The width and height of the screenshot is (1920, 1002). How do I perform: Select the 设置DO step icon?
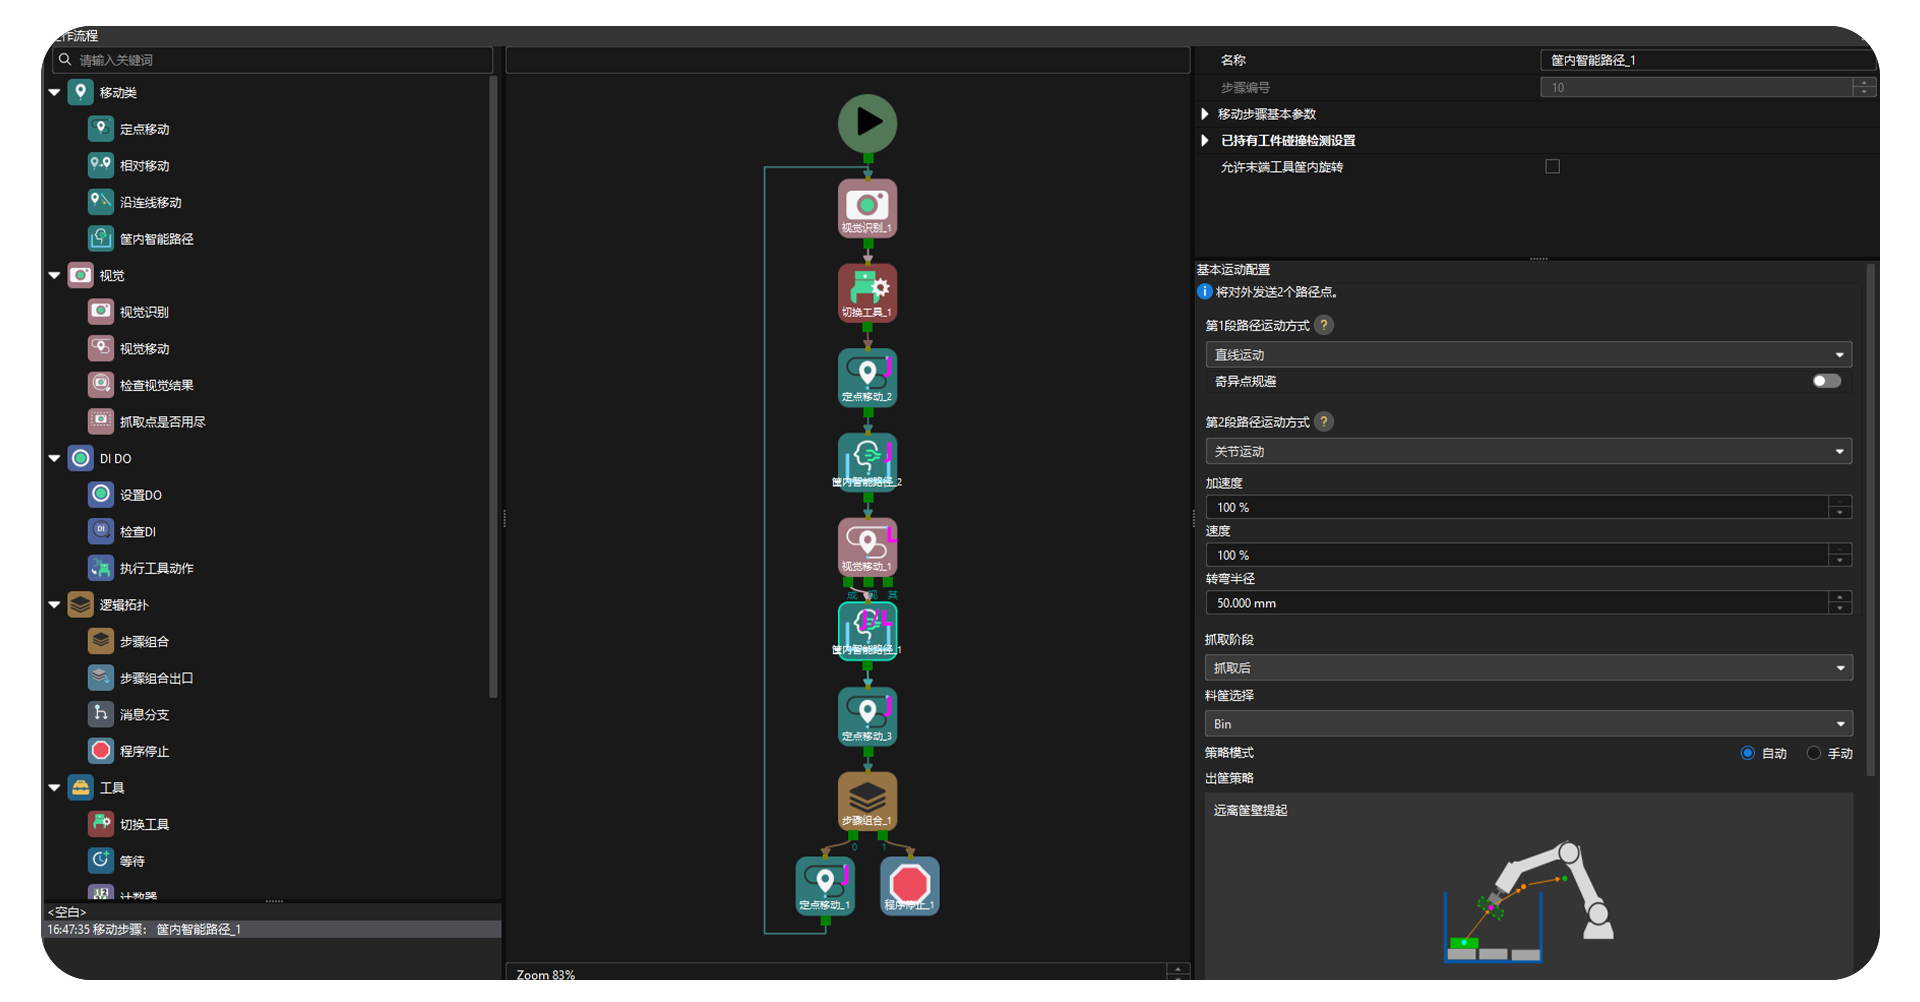(x=101, y=494)
